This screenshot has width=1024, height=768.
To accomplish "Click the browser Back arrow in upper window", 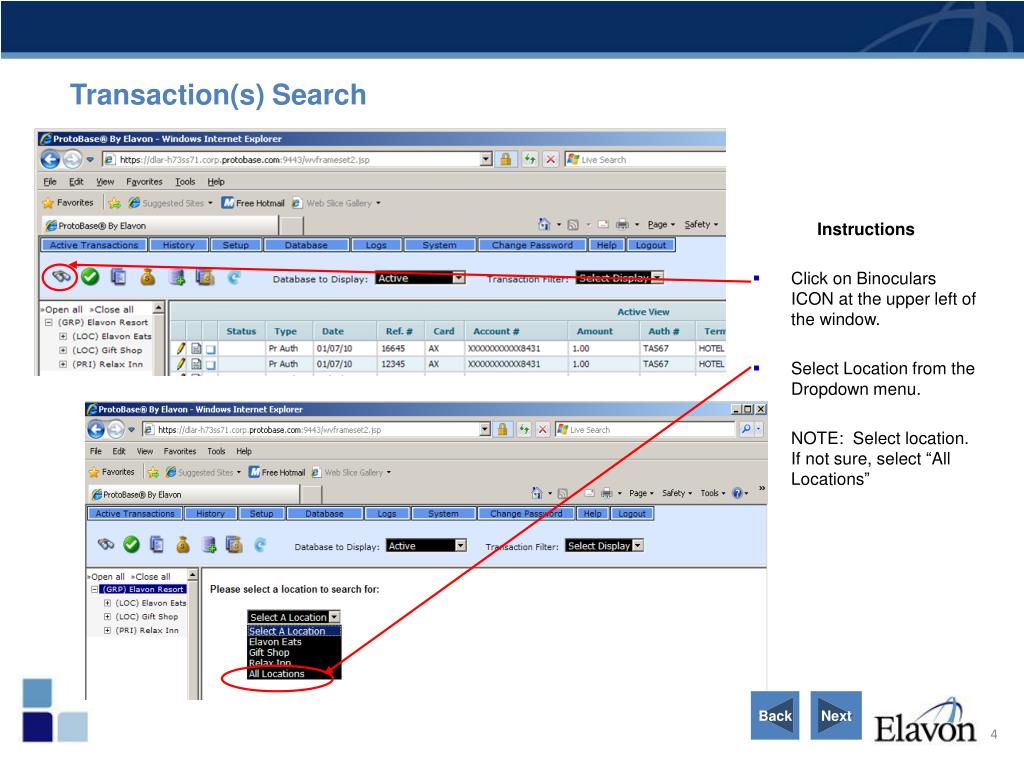I will pos(50,159).
